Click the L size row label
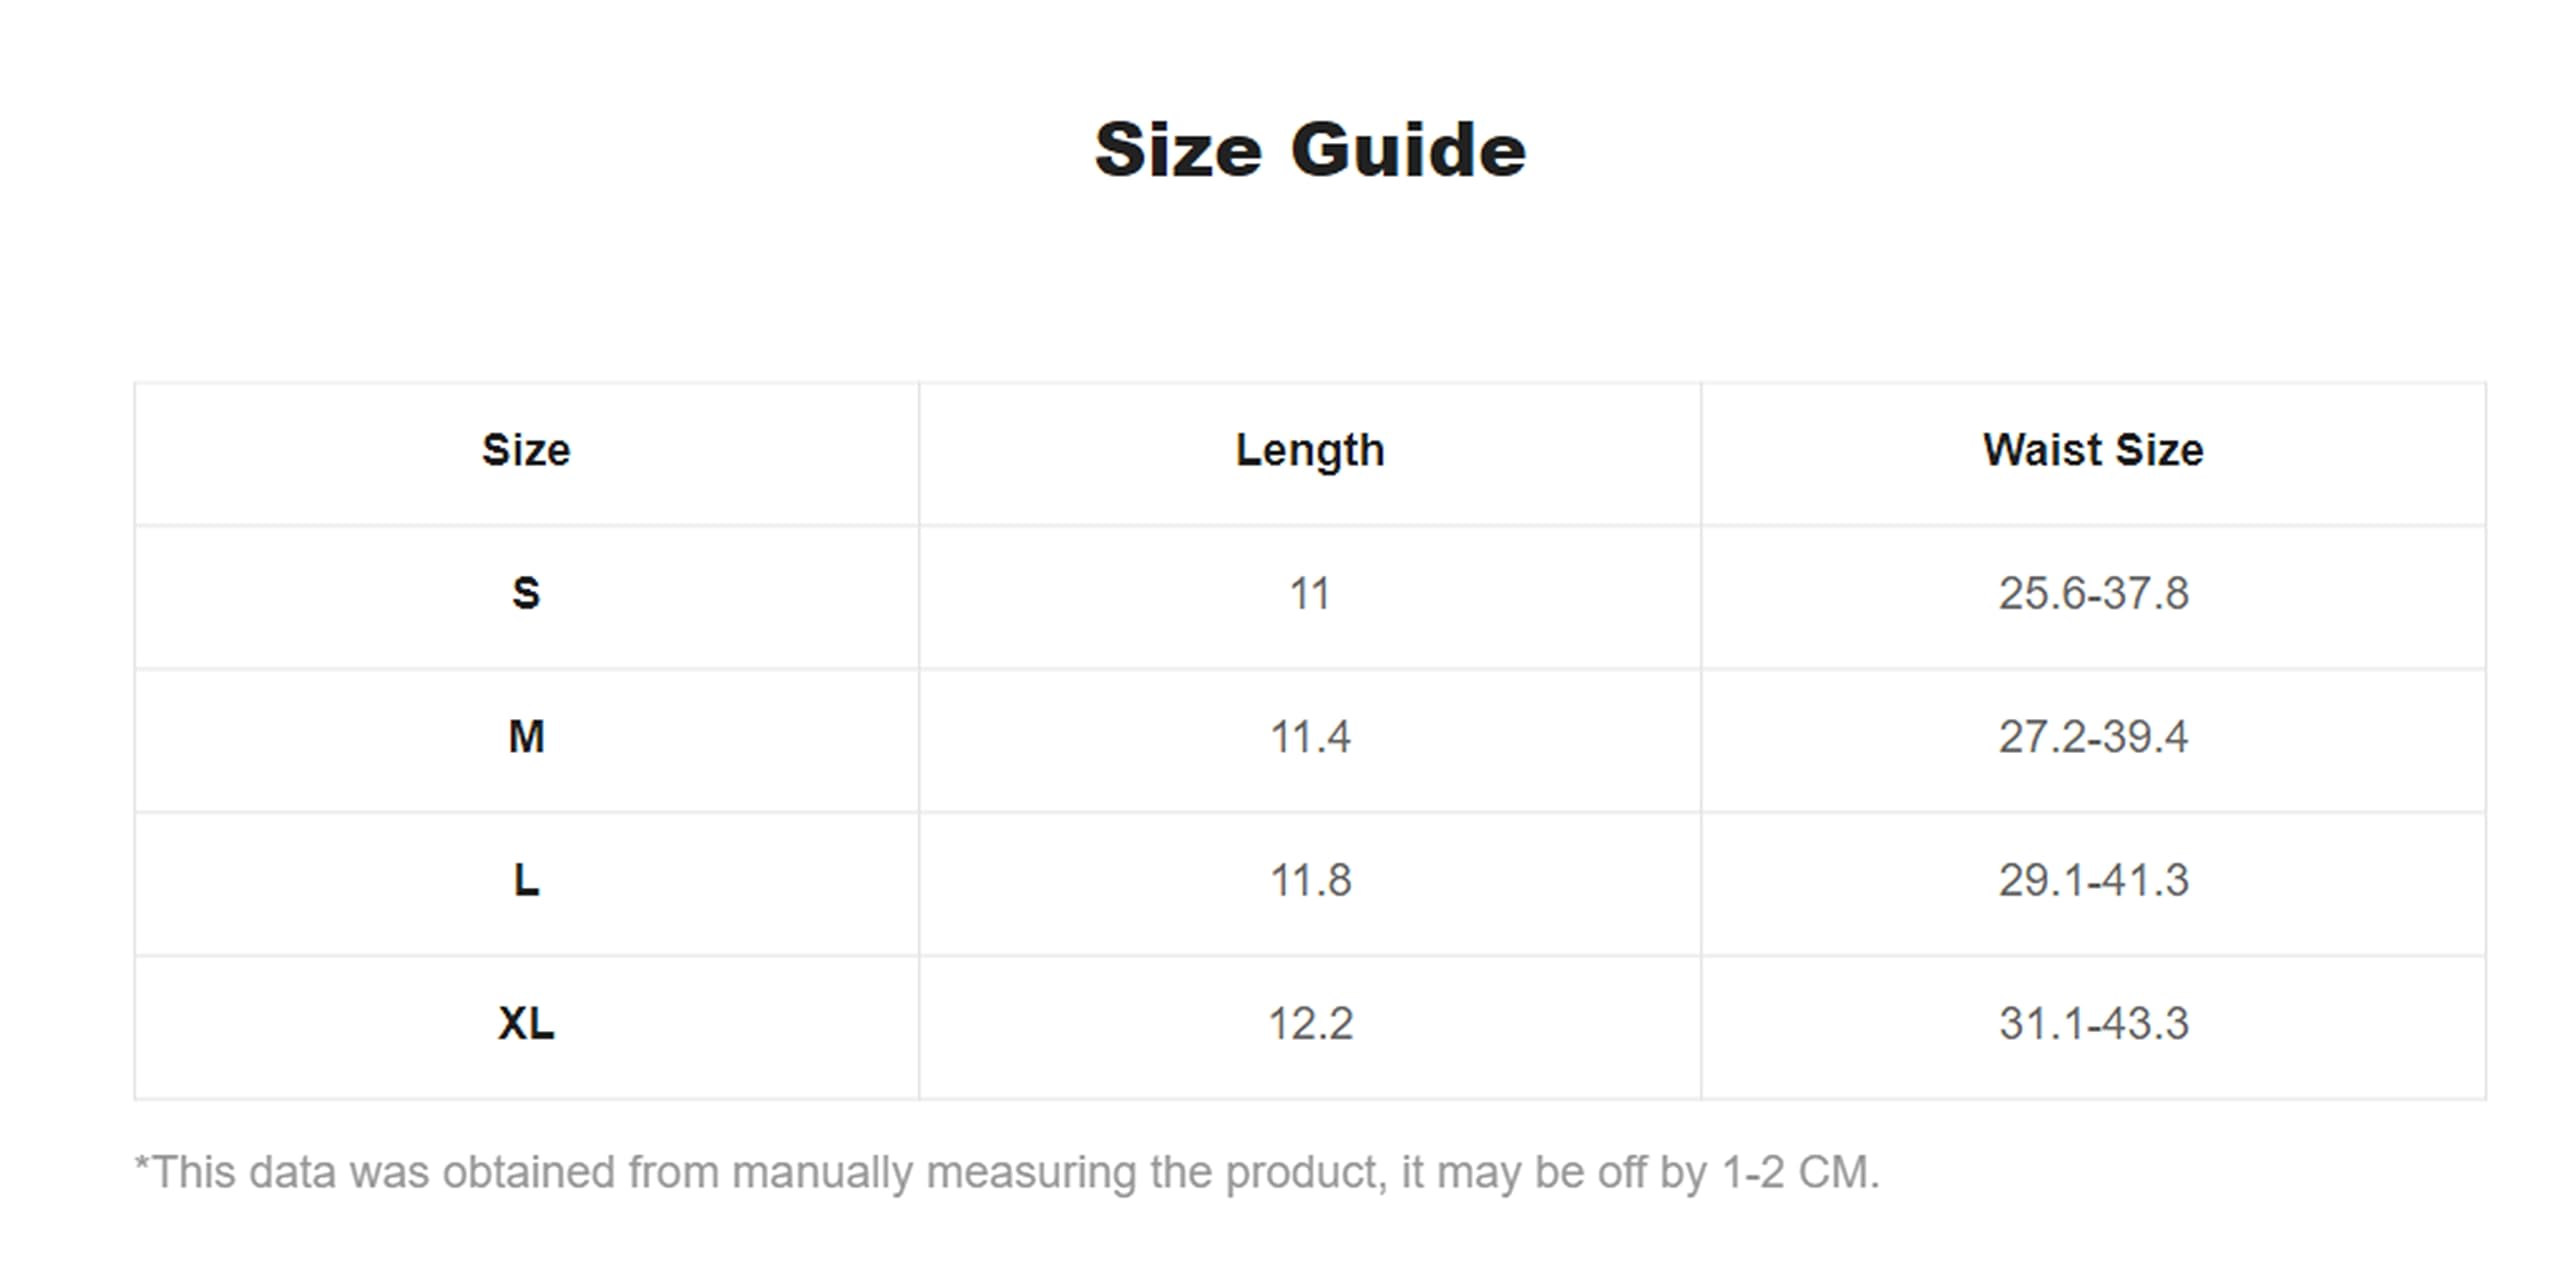This screenshot has height=1283, width=2560. tap(526, 880)
